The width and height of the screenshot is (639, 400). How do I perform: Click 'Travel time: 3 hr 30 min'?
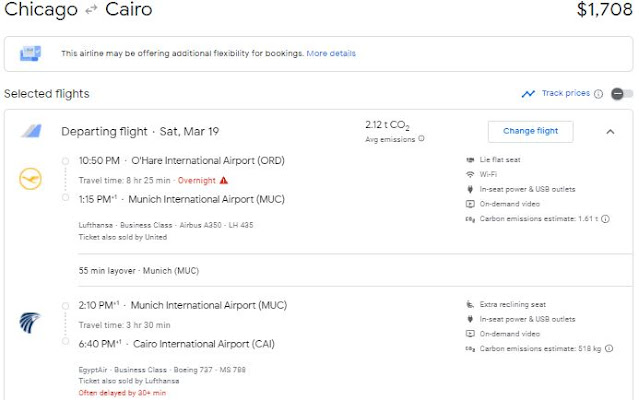tap(124, 325)
